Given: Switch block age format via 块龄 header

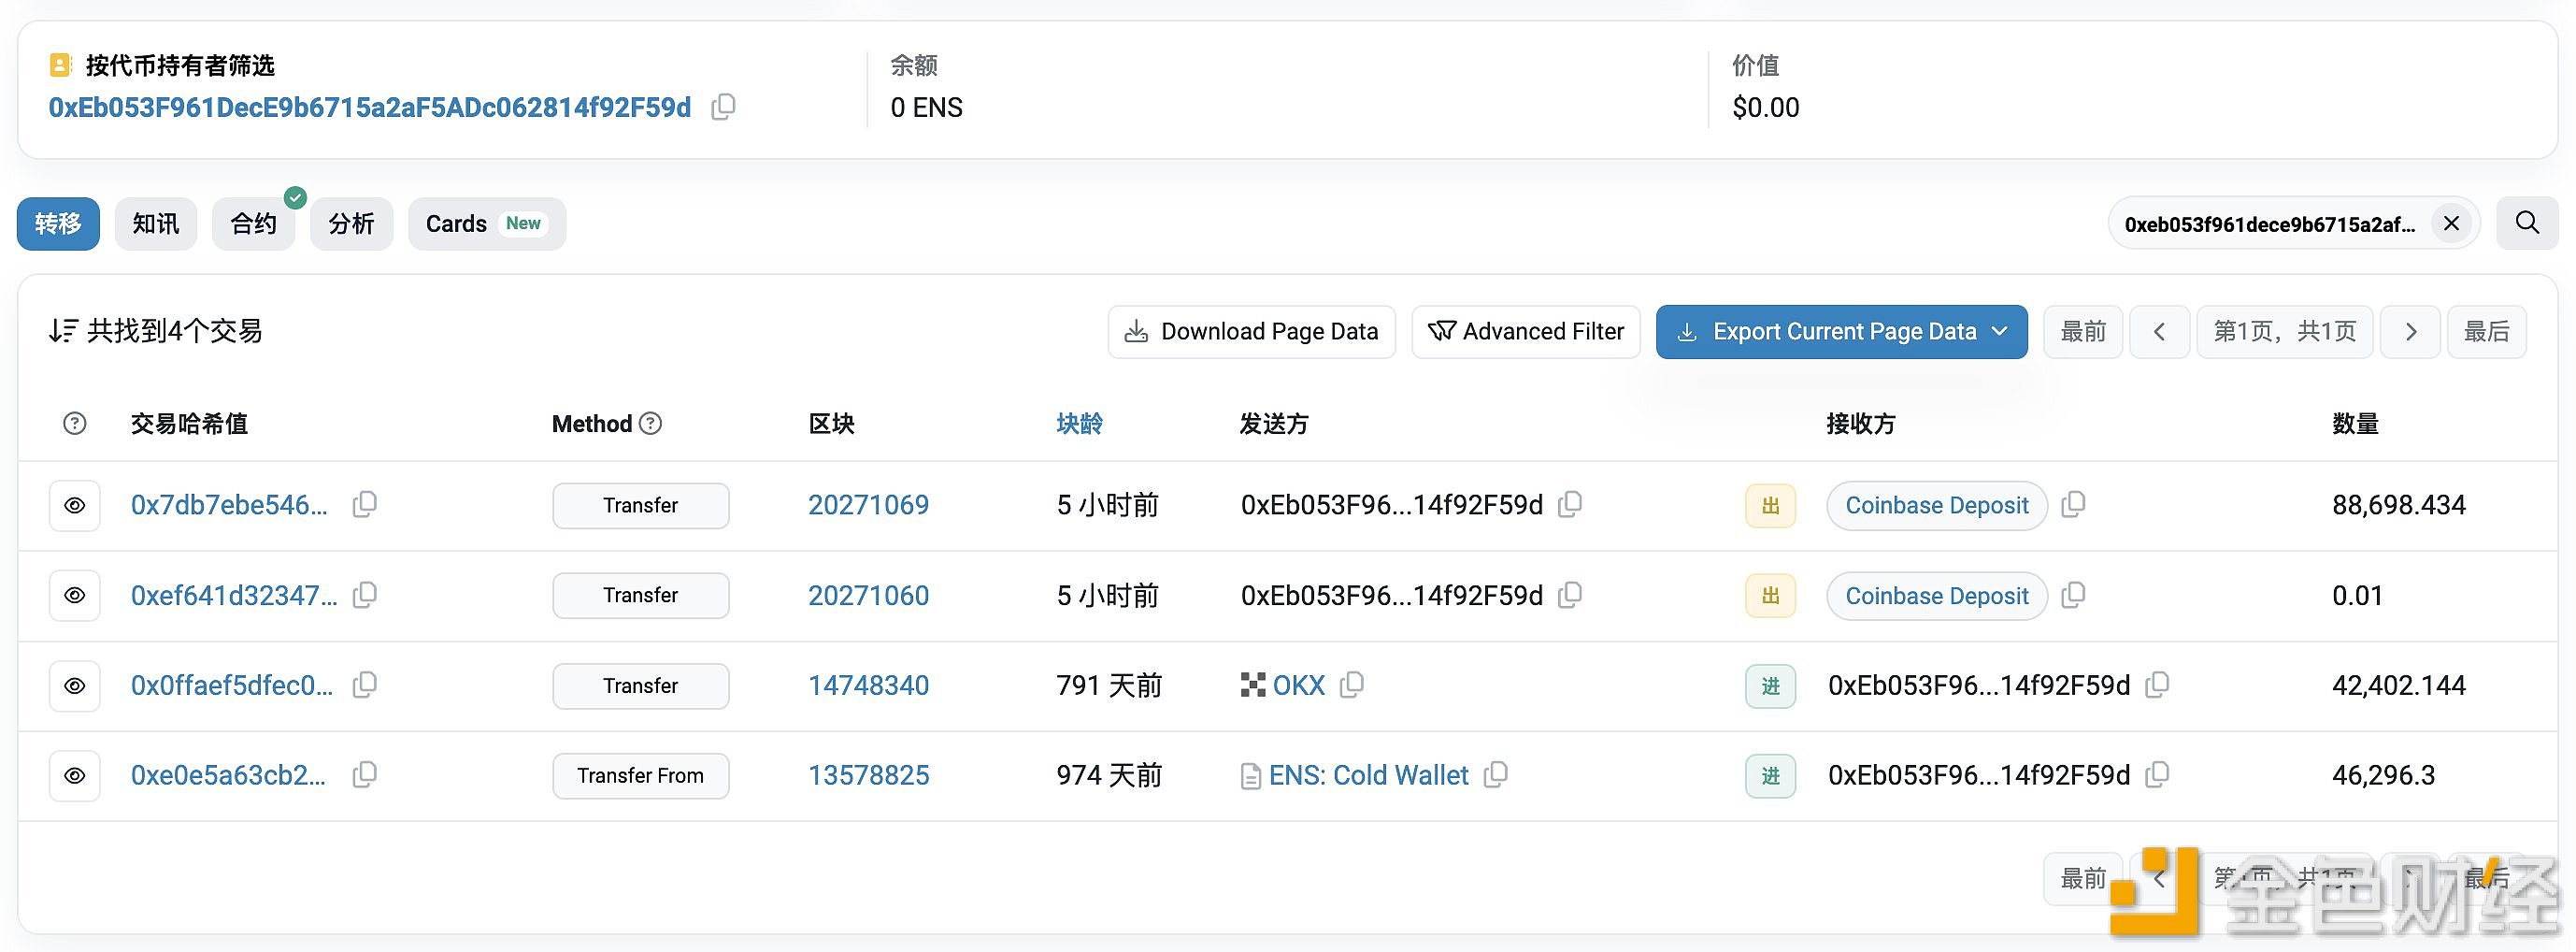Looking at the screenshot, I should [1079, 423].
